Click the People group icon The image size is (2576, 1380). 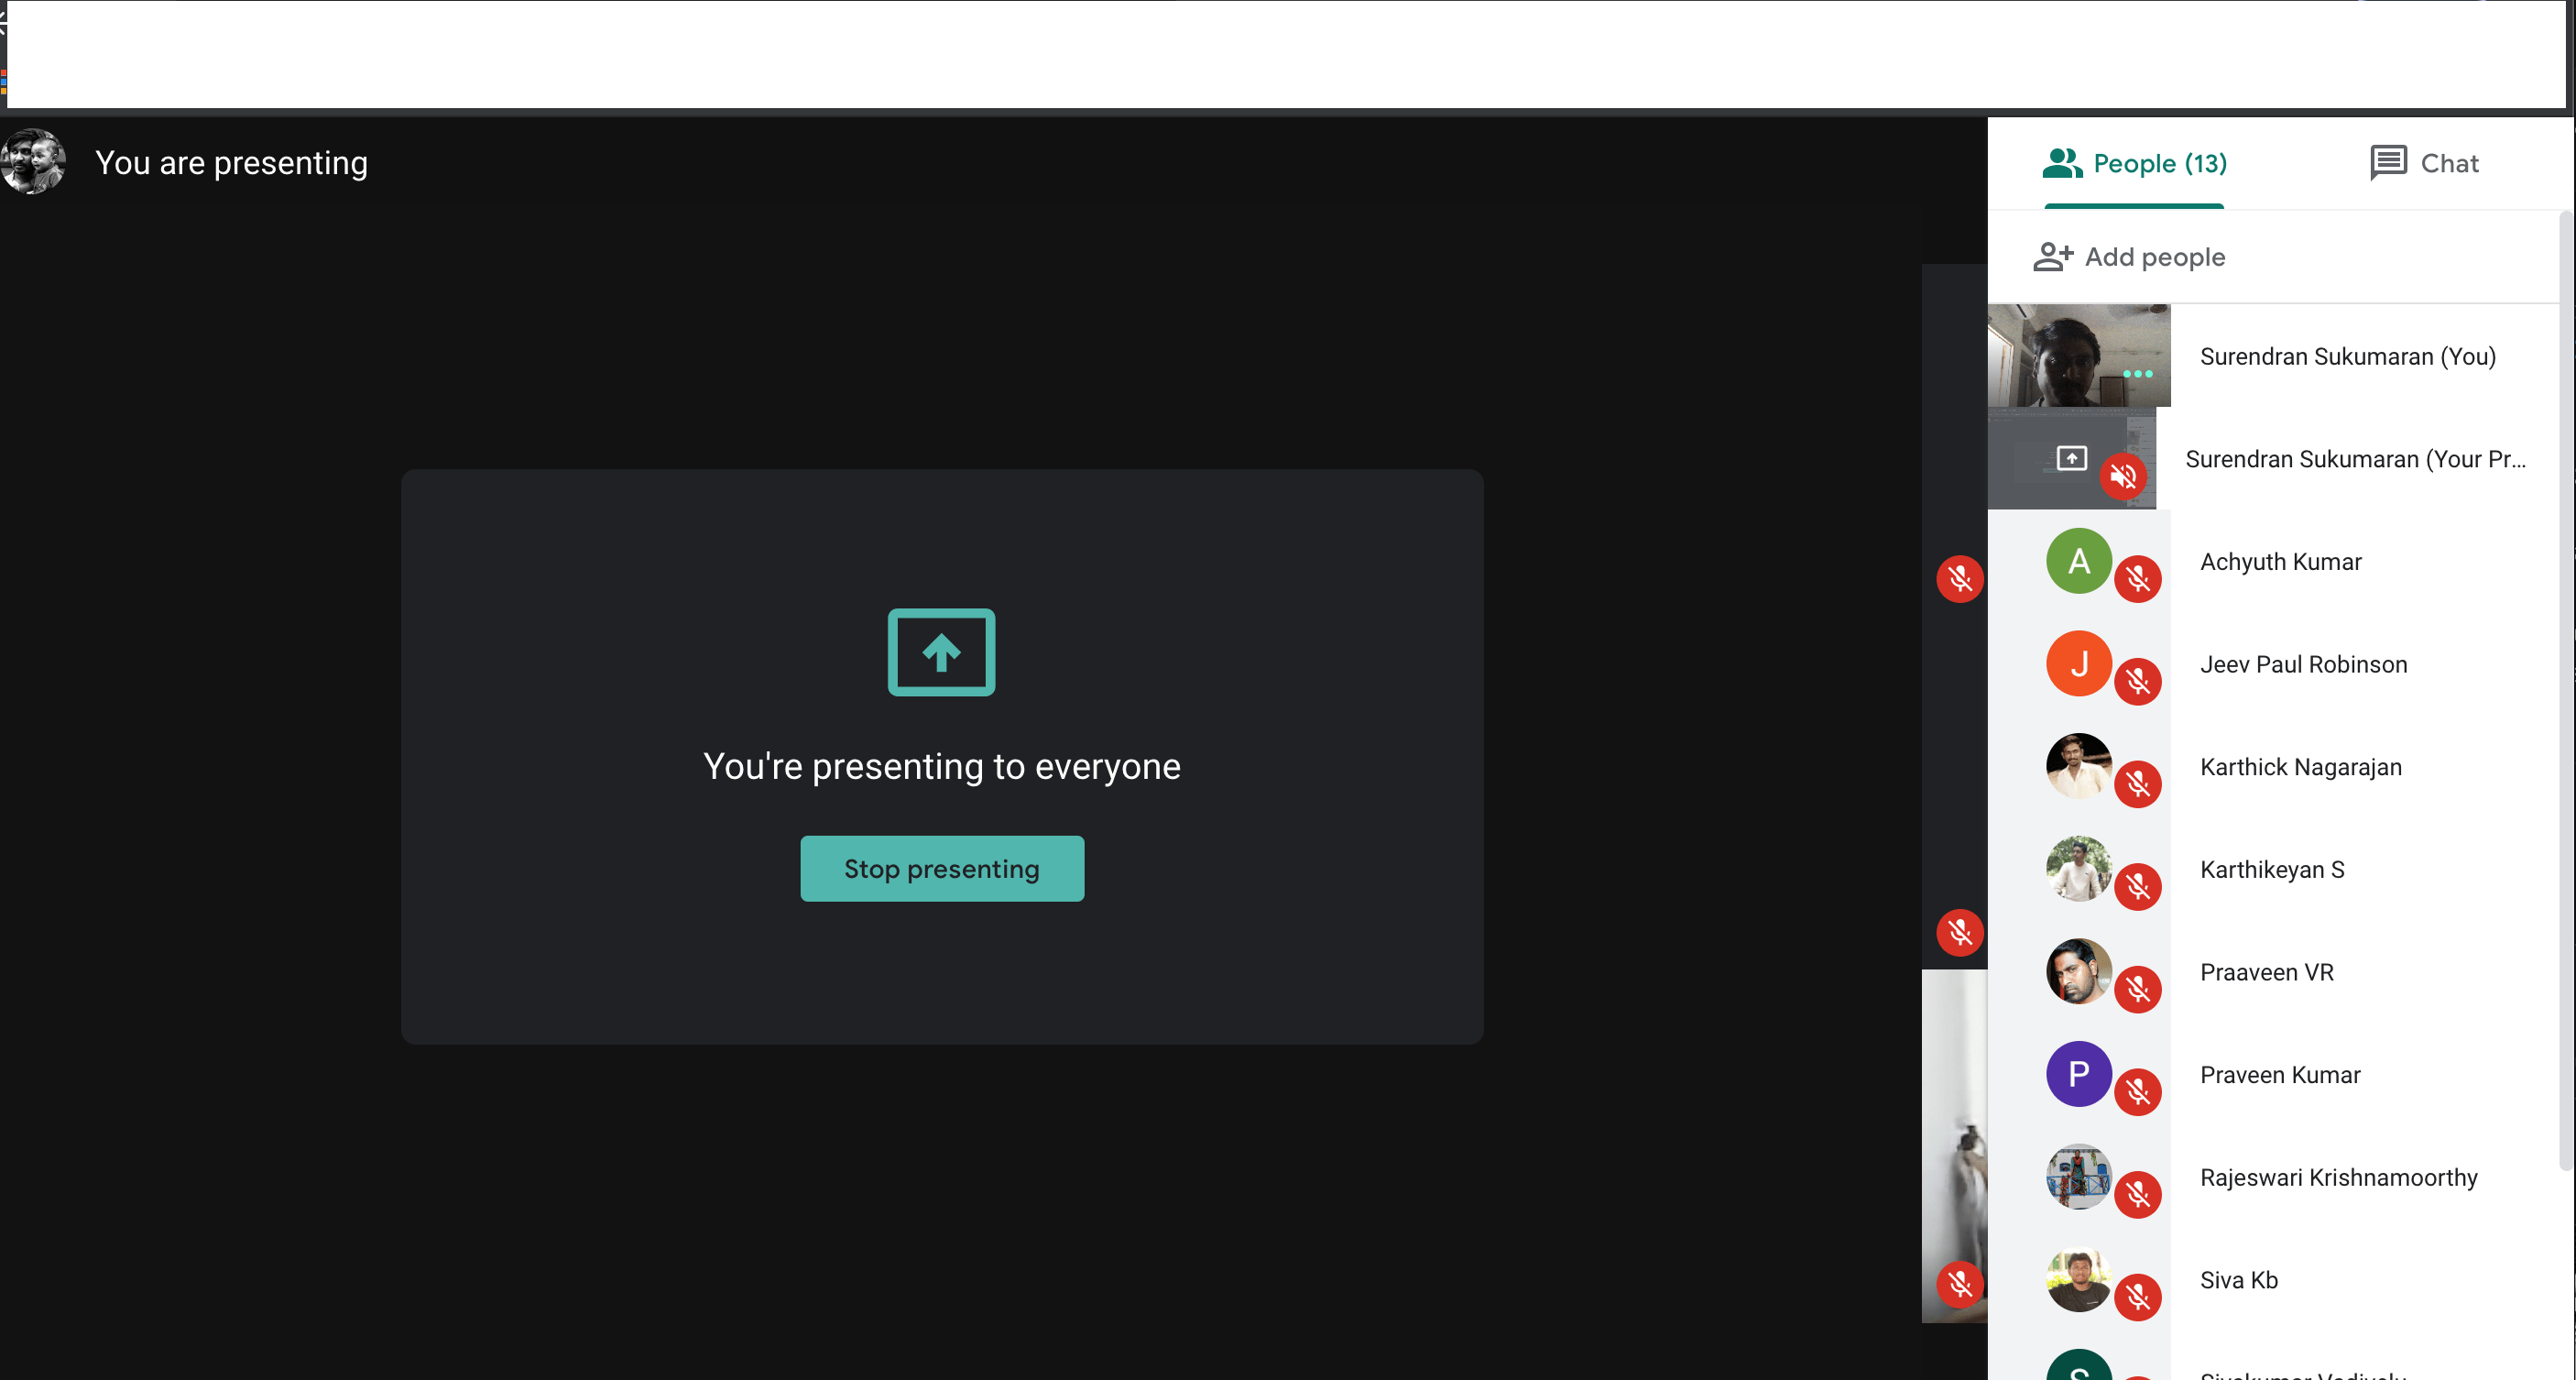pos(2061,162)
